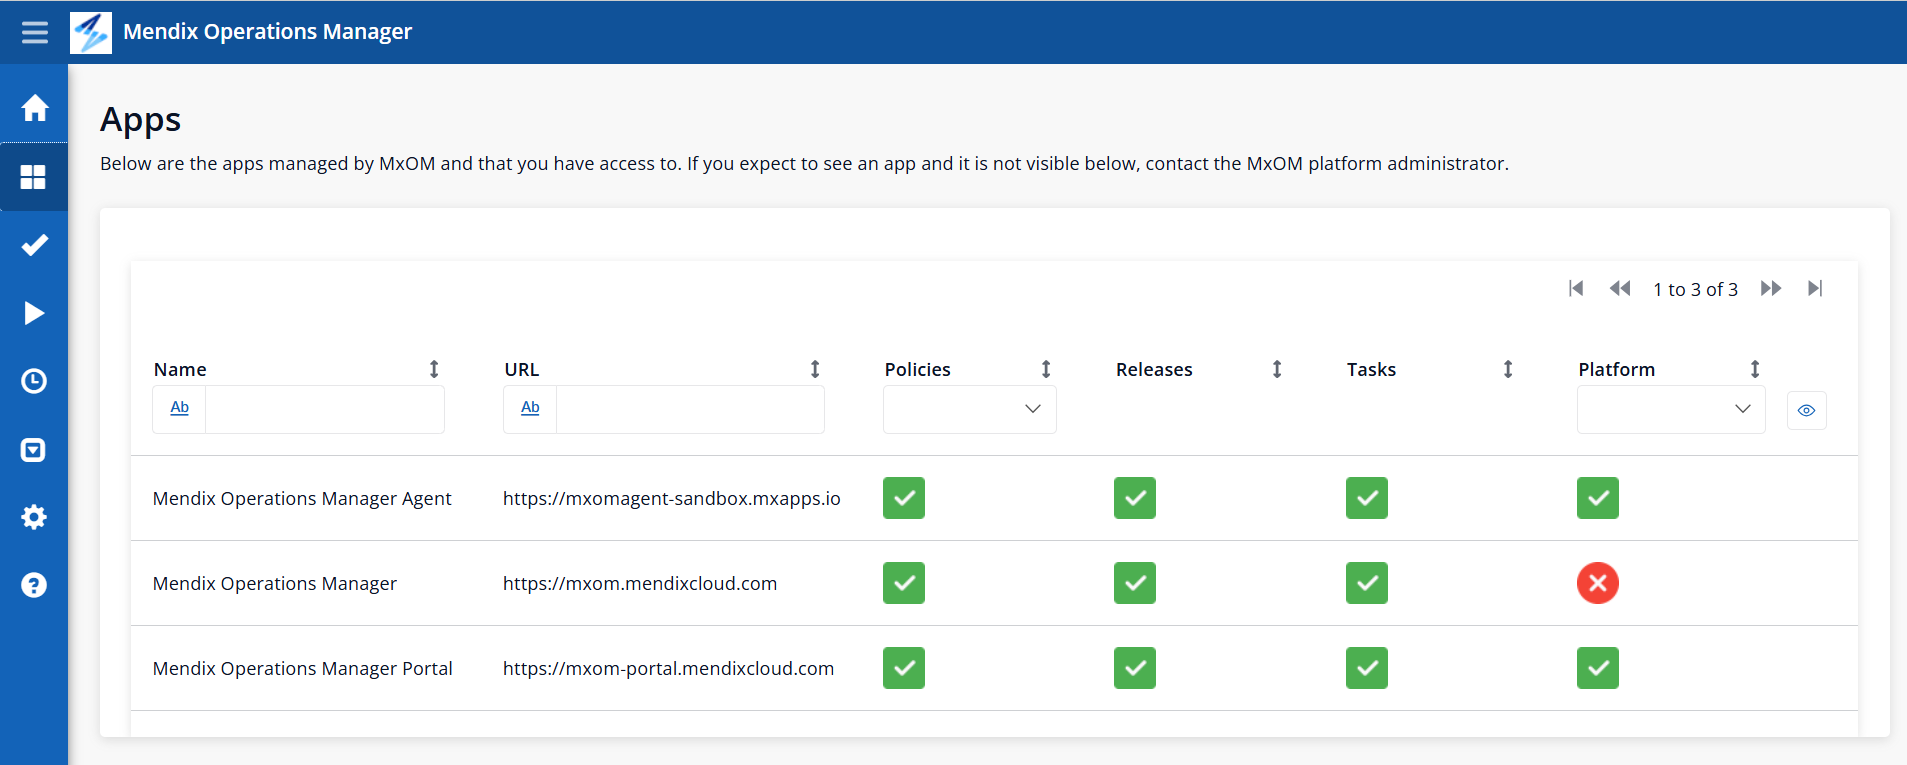Sort by Policies column
This screenshot has height=765, width=1907.
1046,369
